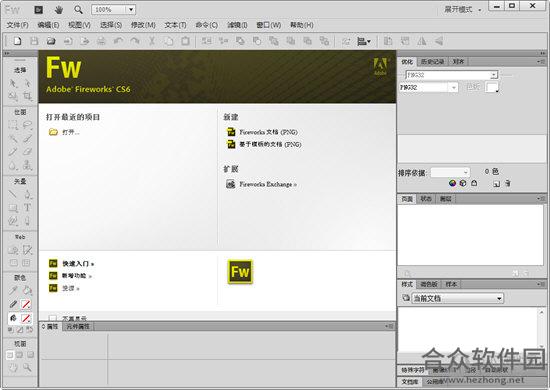This screenshot has width=550, height=390.
Task: Open the saved settings PNG32 combo box
Action: [x=452, y=75]
